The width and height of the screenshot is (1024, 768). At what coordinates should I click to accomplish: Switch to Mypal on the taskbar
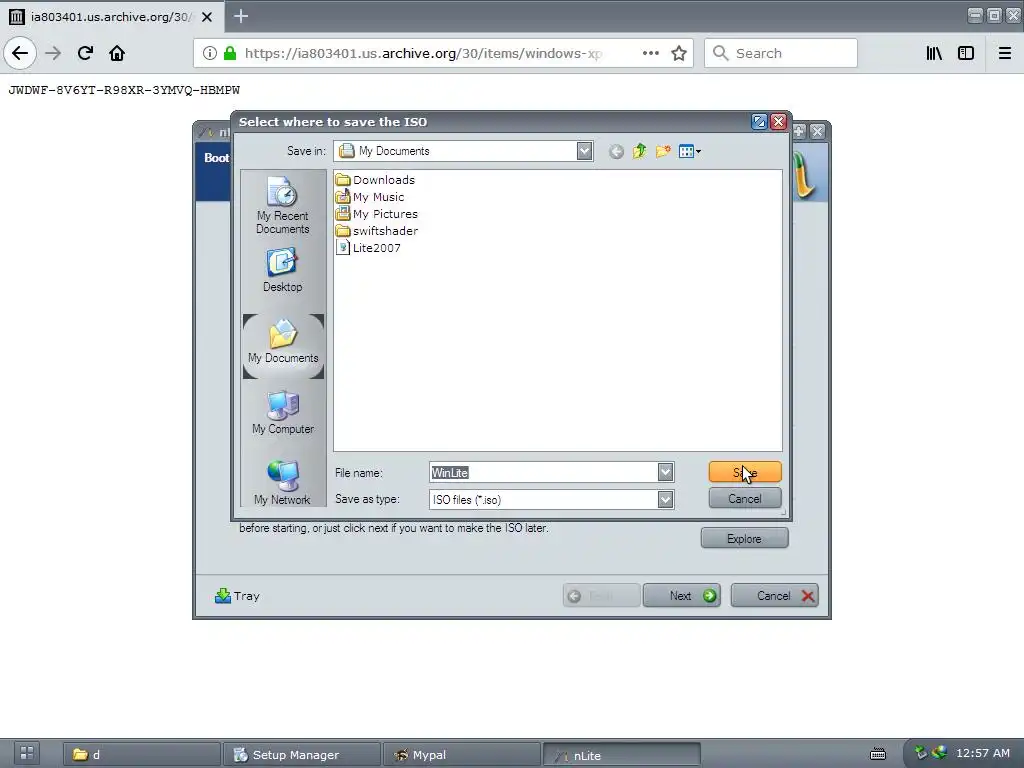click(462, 754)
